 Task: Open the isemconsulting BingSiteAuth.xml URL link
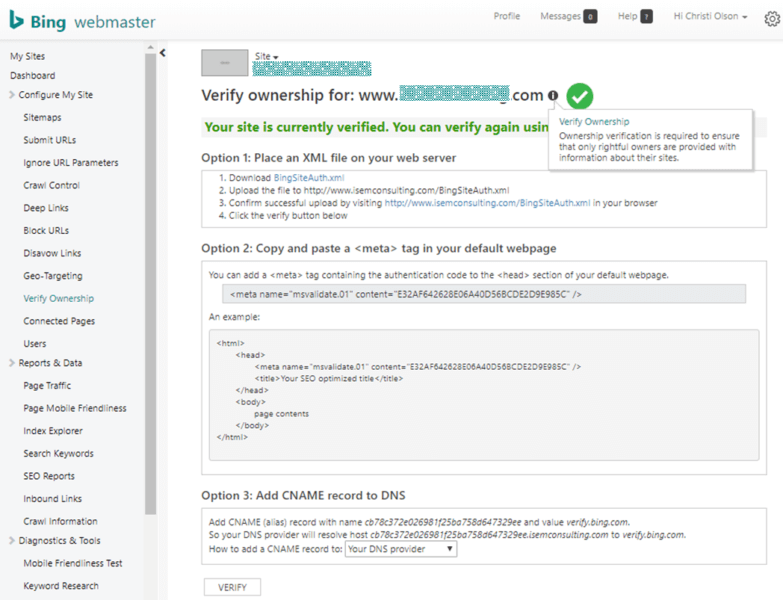click(x=487, y=203)
